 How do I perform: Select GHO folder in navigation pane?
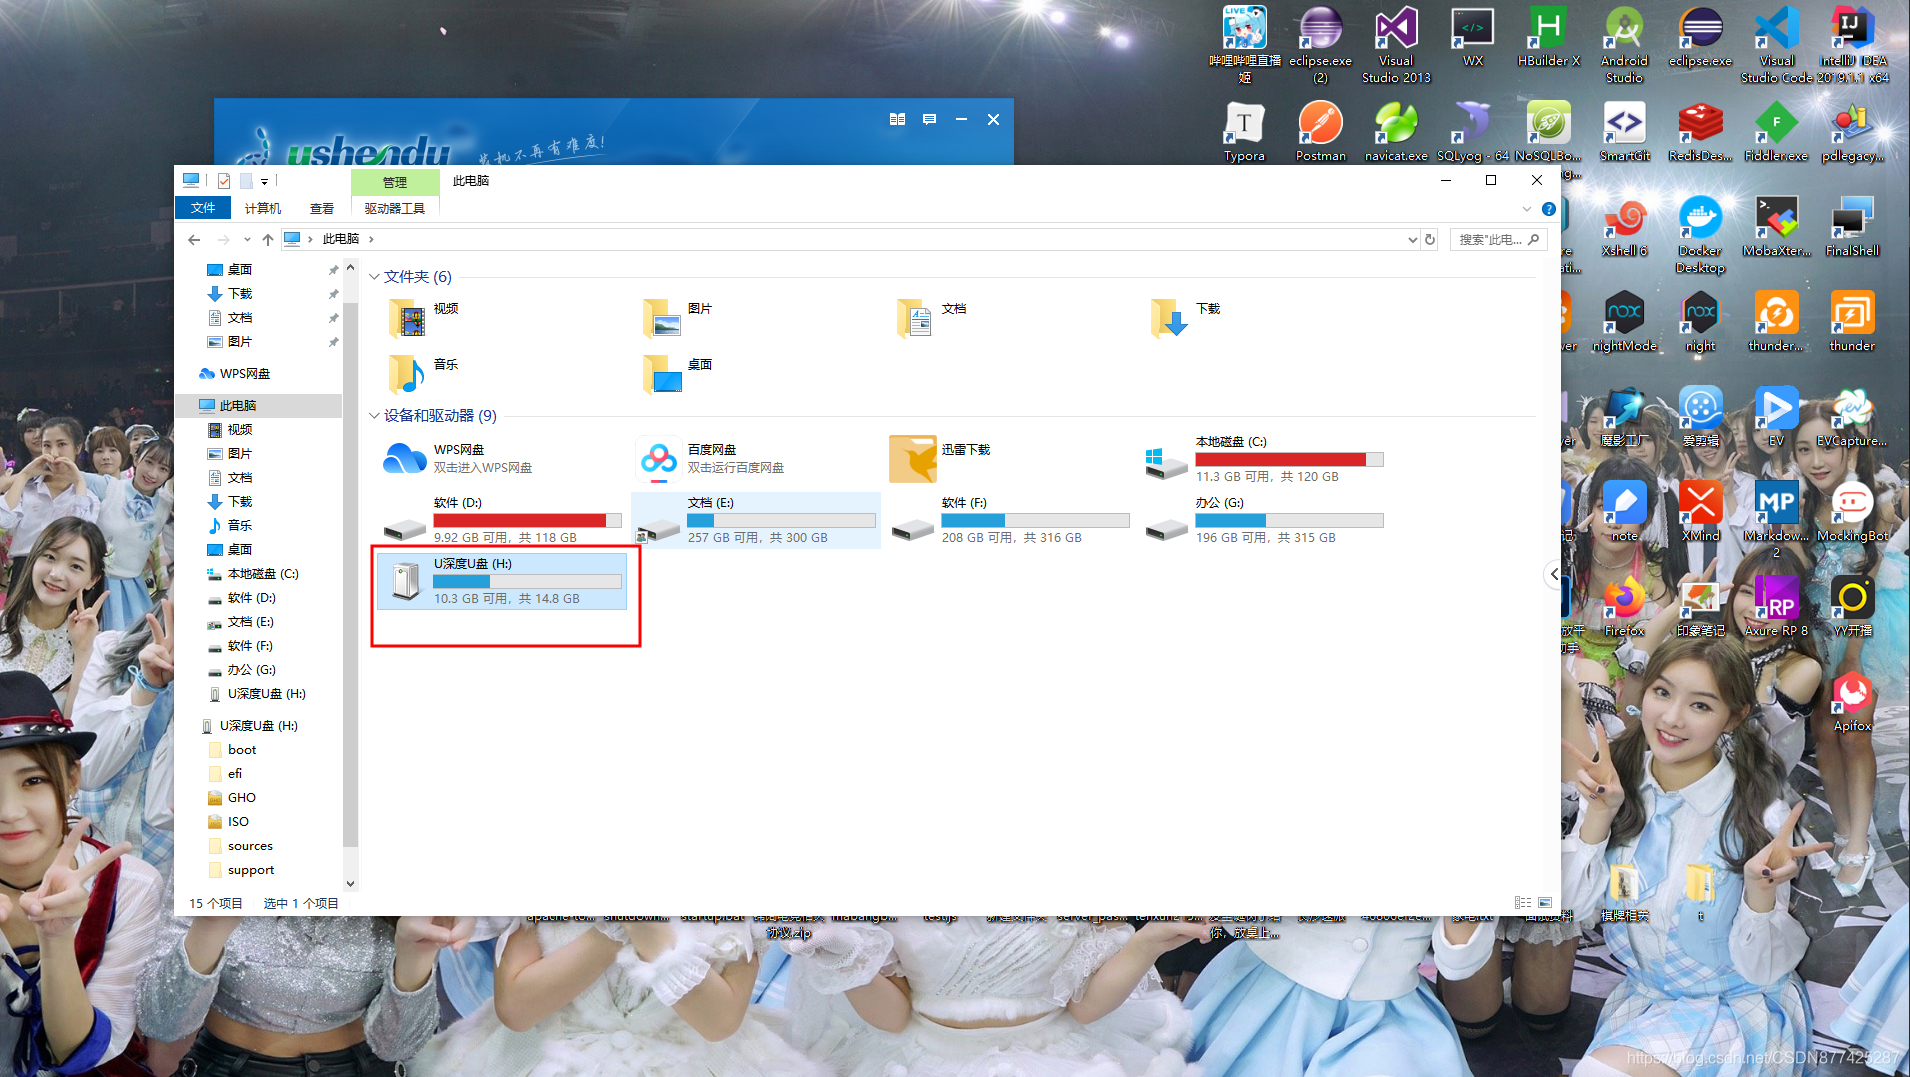[241, 797]
